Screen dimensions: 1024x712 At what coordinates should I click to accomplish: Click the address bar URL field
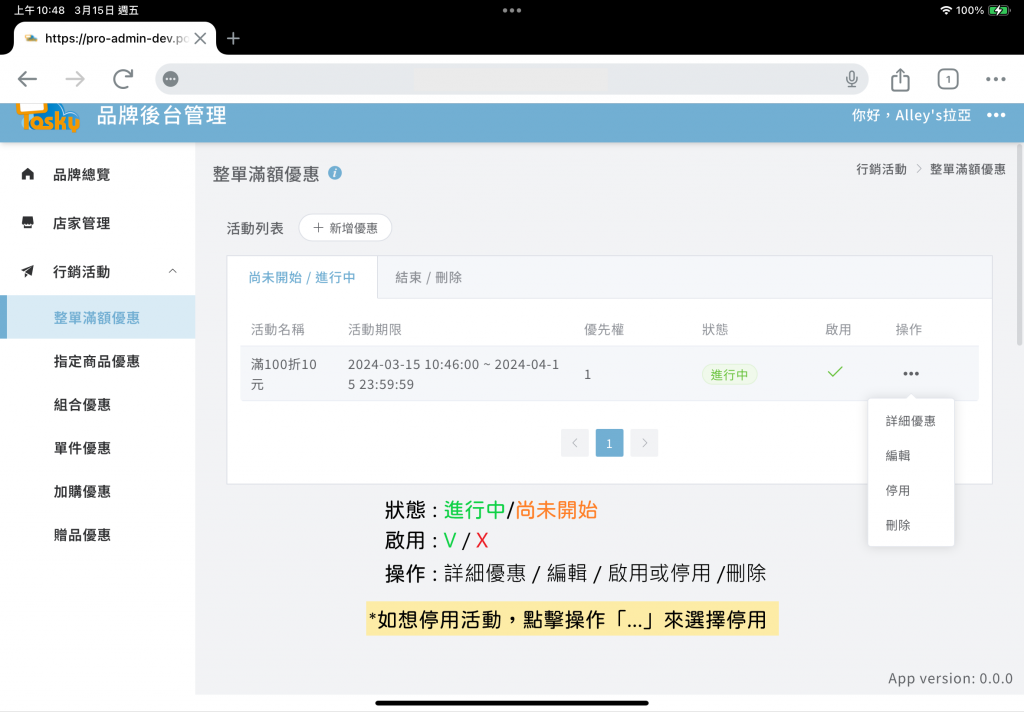pyautogui.click(x=511, y=79)
